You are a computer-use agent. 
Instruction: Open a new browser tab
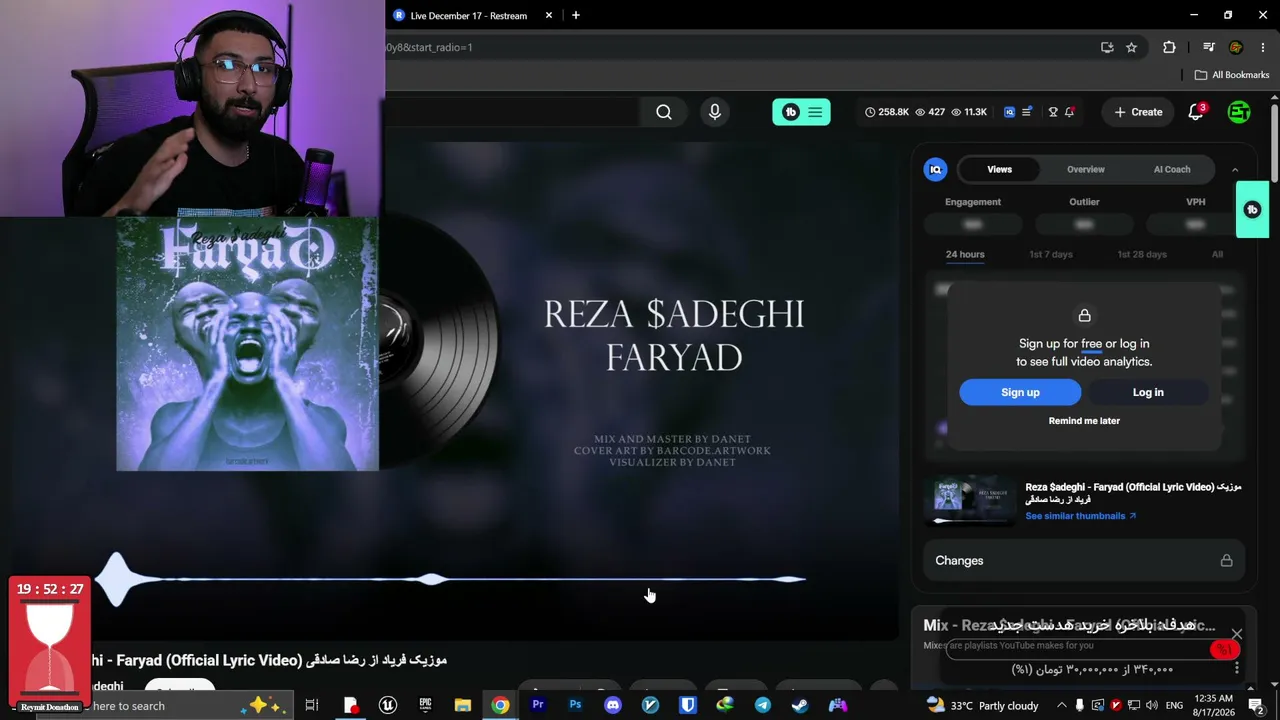point(575,15)
